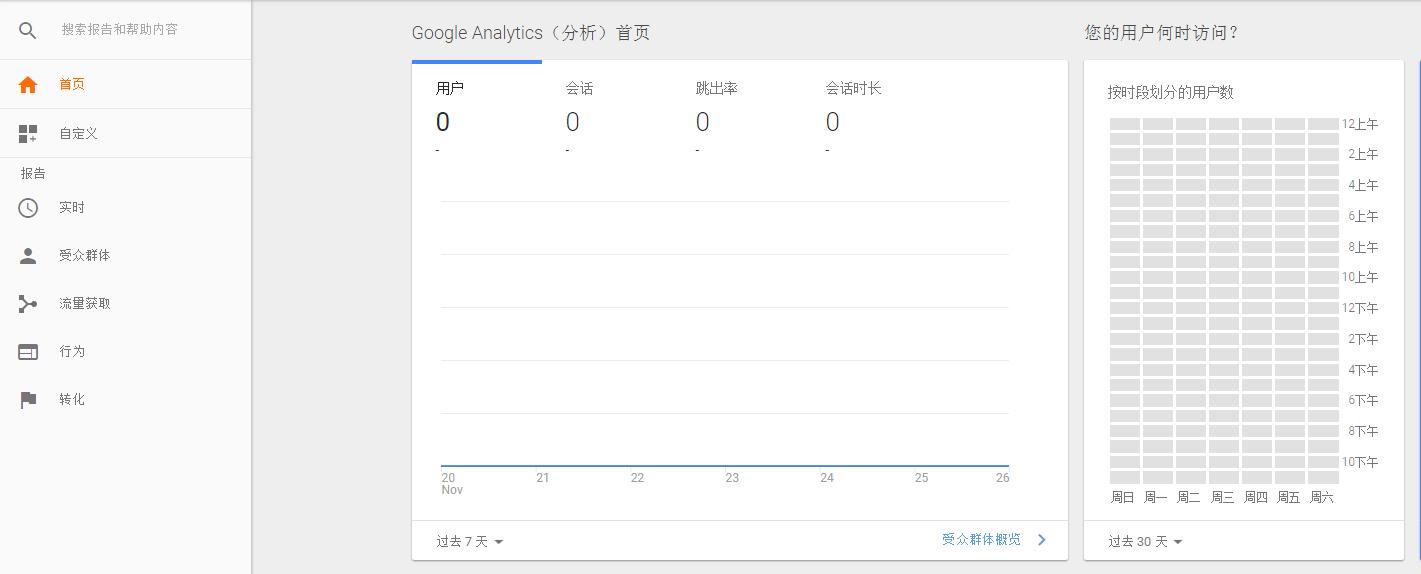Open the 过去 7 天 date range dropdown
This screenshot has height=574, width=1421.
[x=469, y=542]
